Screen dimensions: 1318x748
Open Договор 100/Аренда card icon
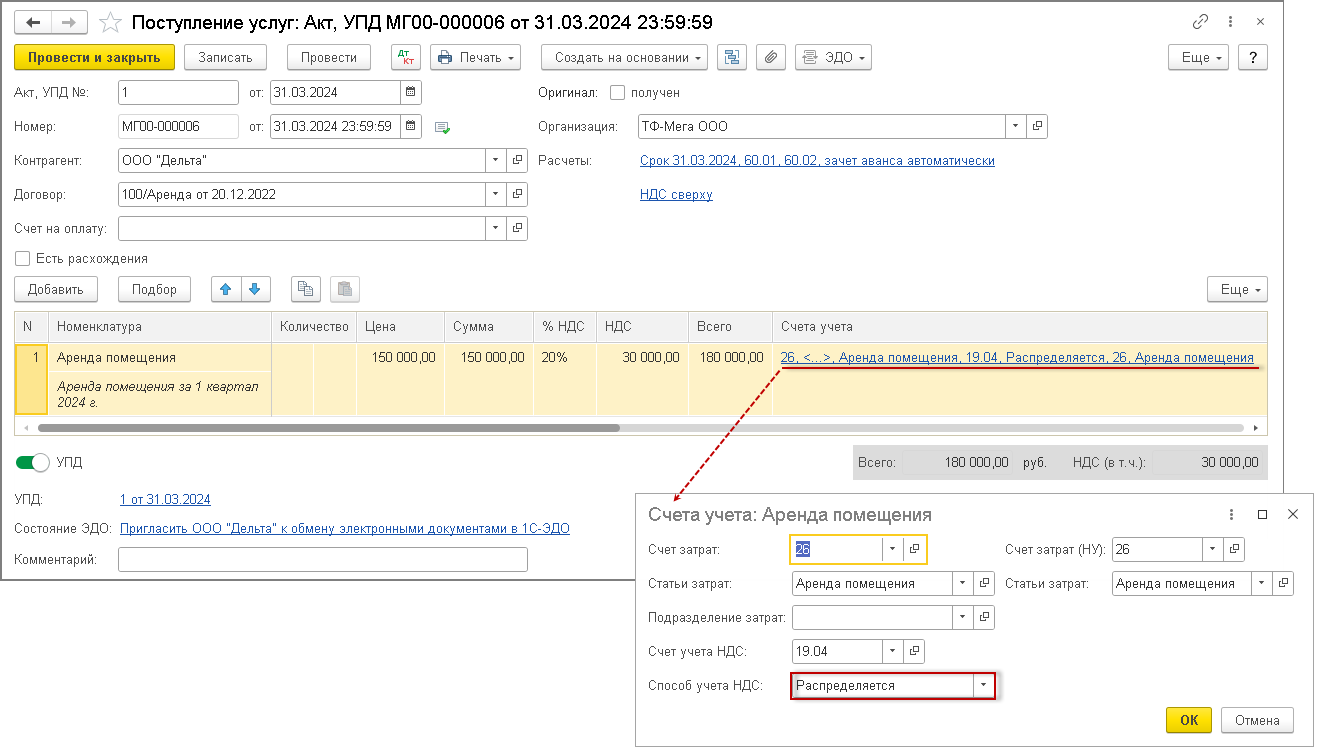517,194
